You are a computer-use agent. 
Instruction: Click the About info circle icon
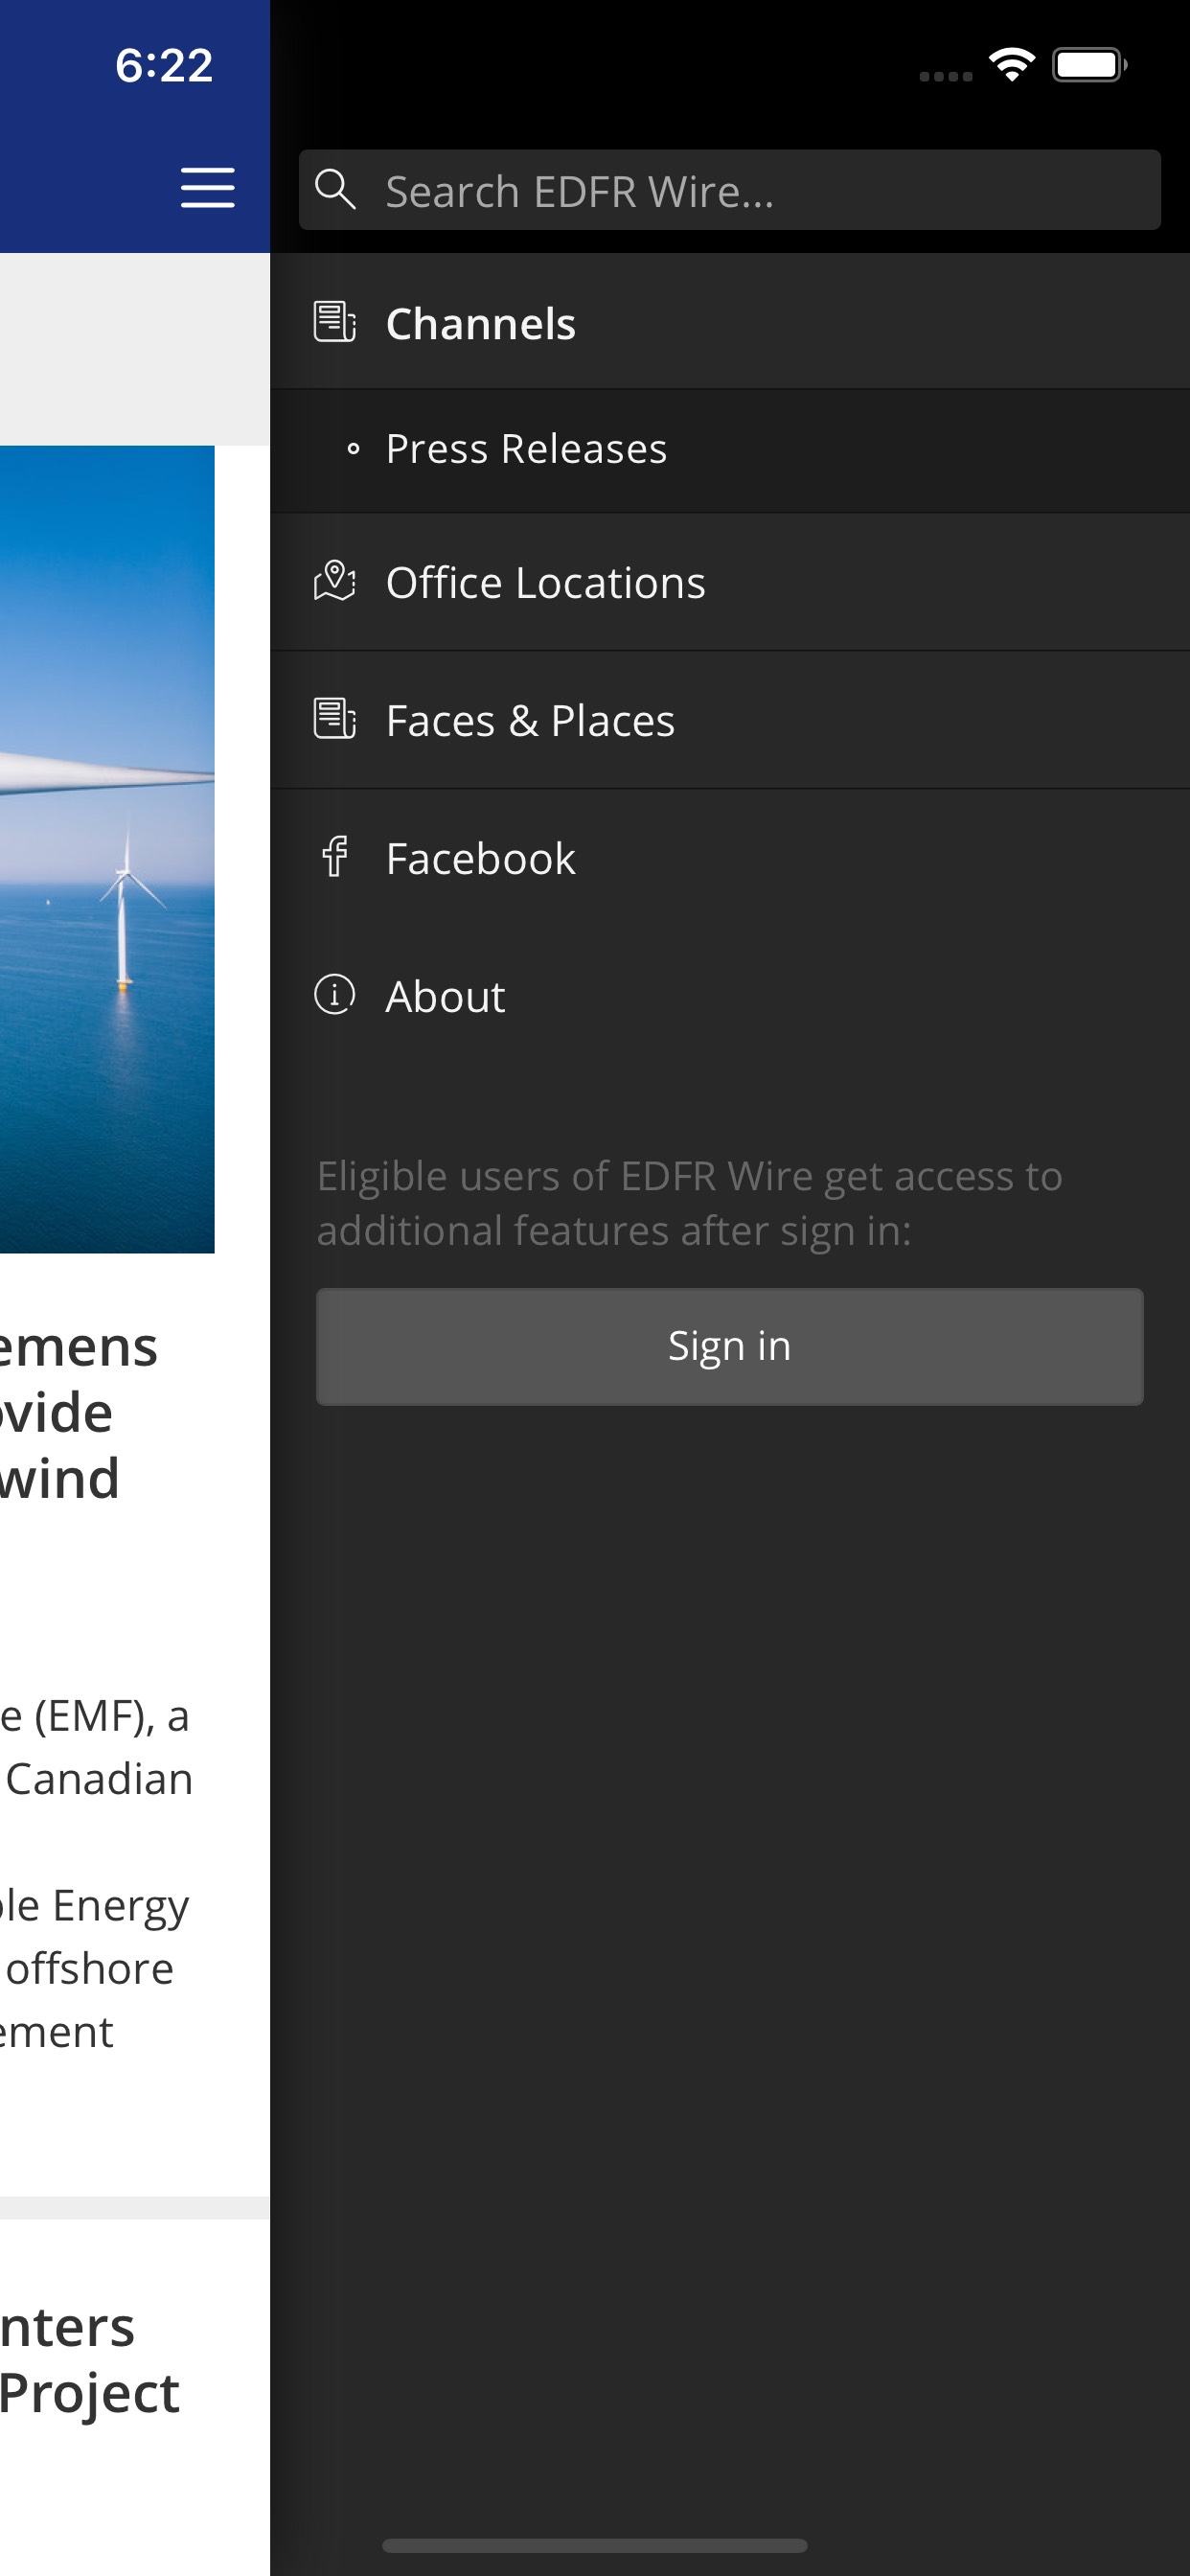click(x=335, y=995)
